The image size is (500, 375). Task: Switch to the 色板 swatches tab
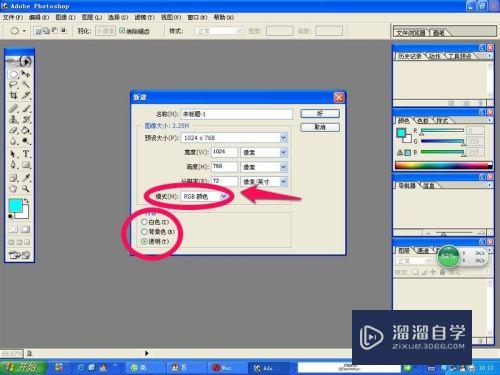(x=423, y=121)
